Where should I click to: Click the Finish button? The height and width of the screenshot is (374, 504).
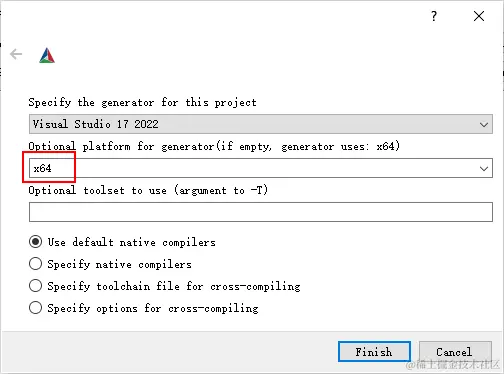pyautogui.click(x=374, y=352)
